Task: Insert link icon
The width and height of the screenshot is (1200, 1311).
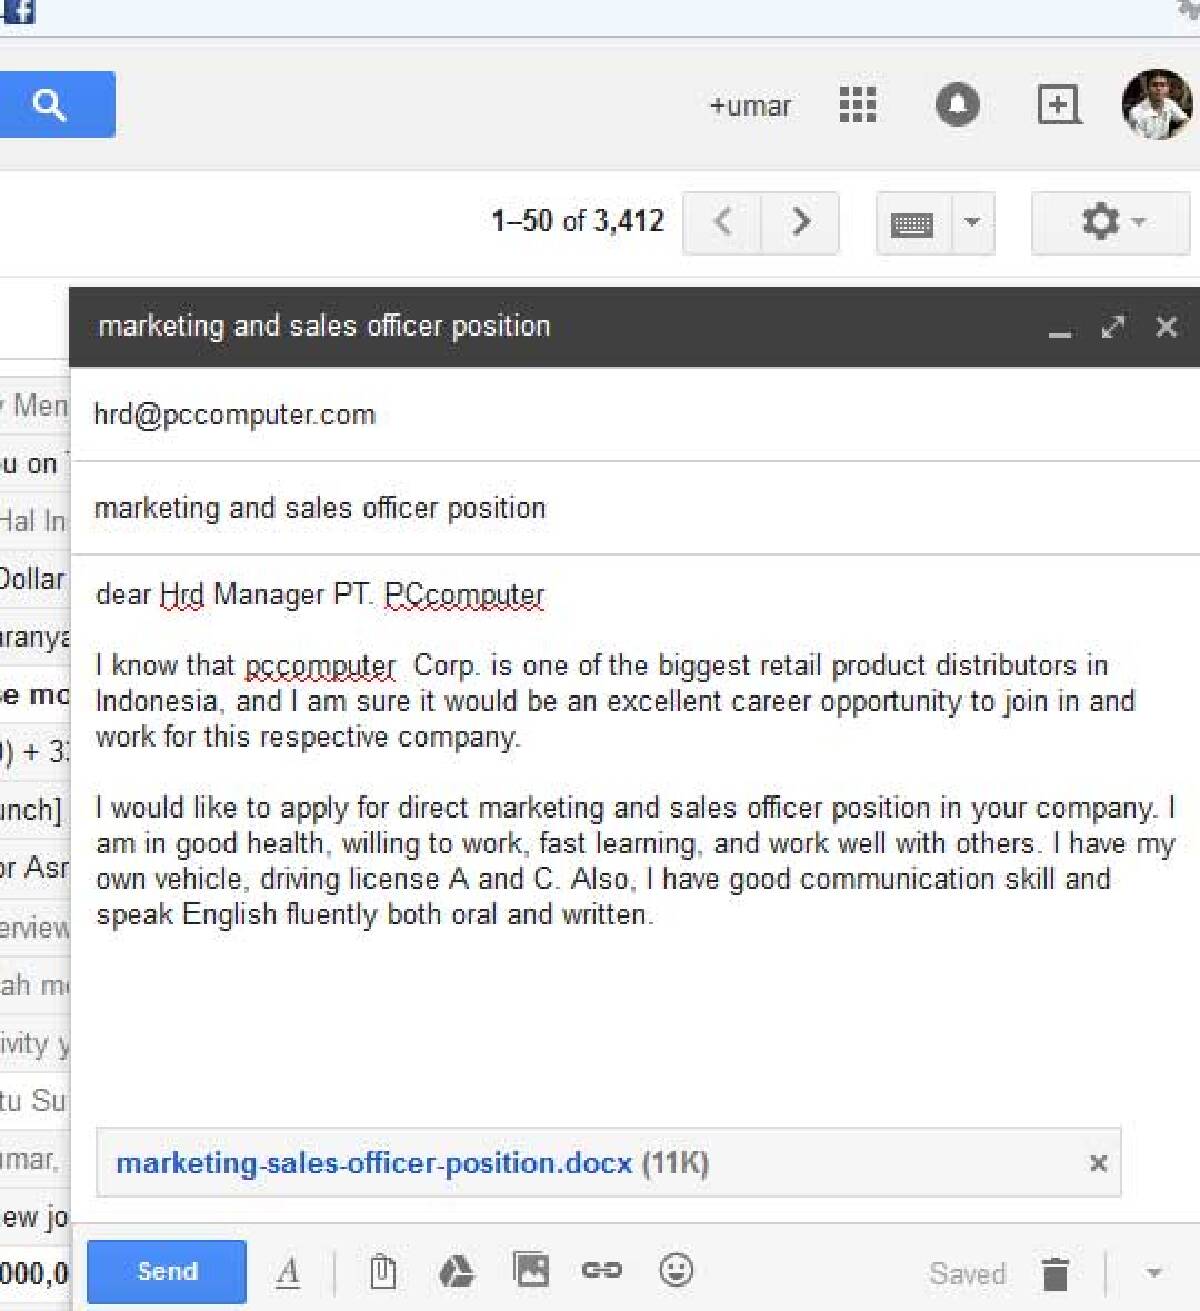Action: point(602,1270)
